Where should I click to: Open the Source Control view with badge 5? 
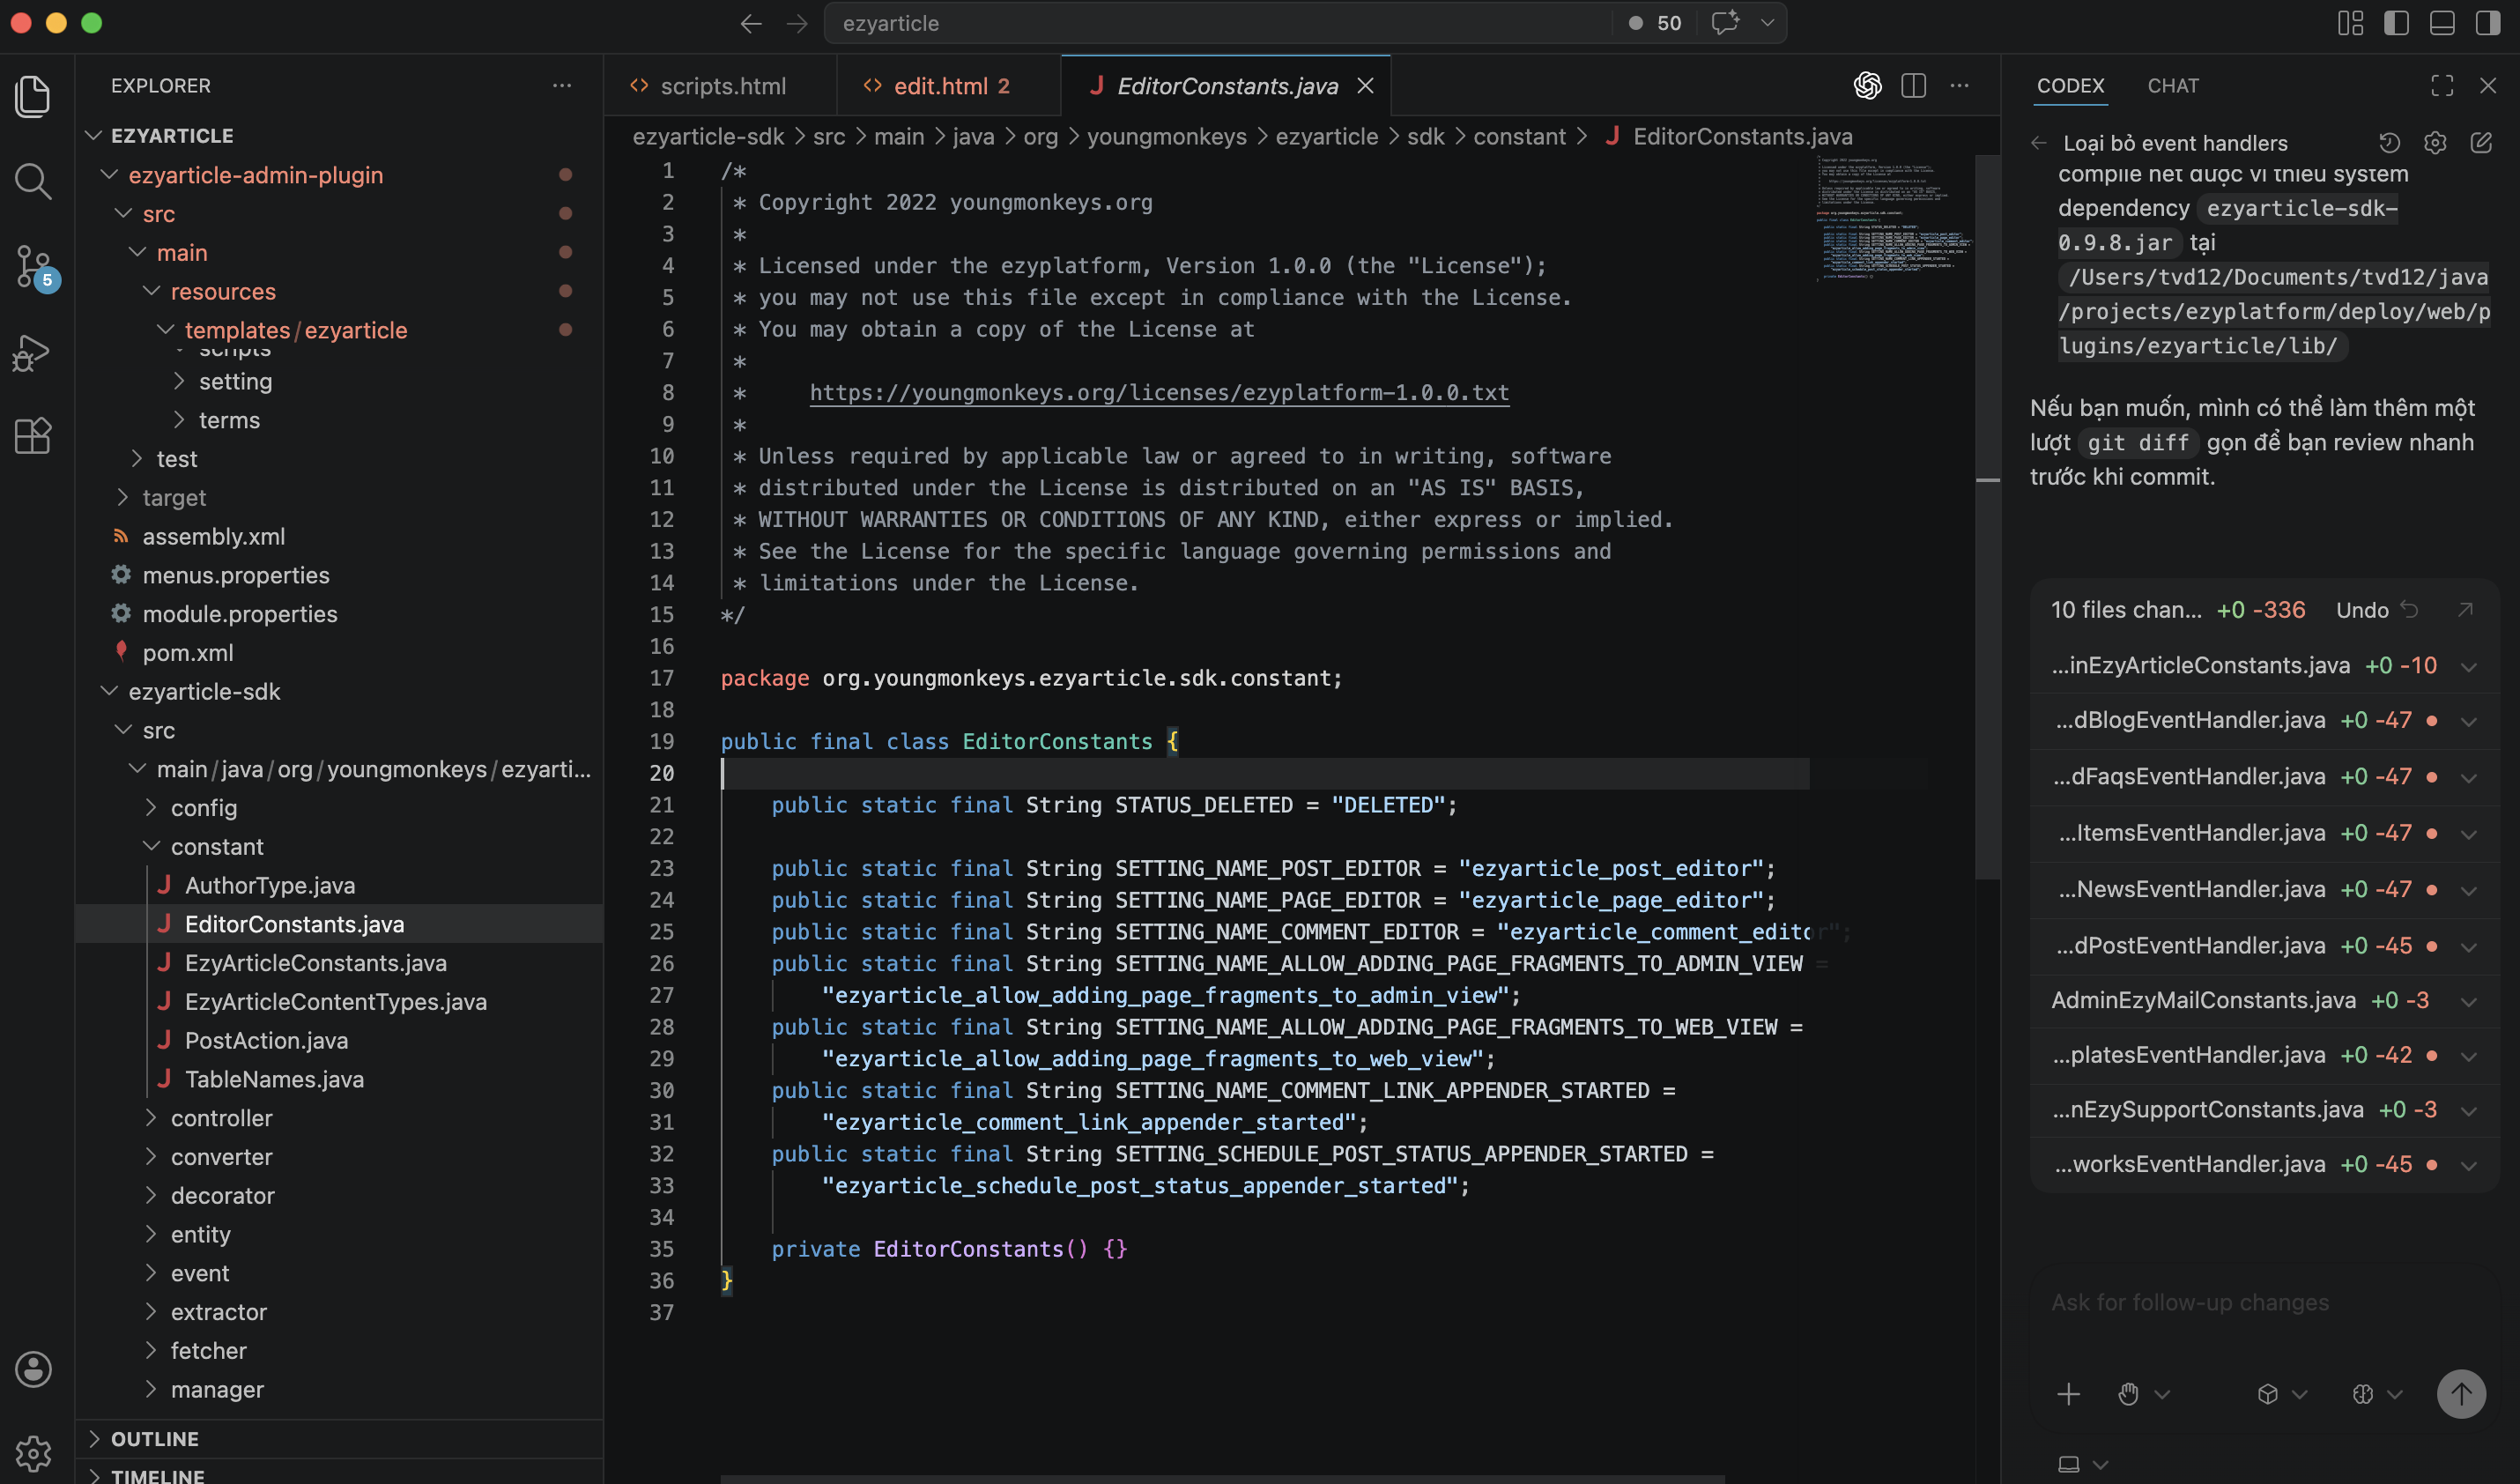tap(33, 267)
